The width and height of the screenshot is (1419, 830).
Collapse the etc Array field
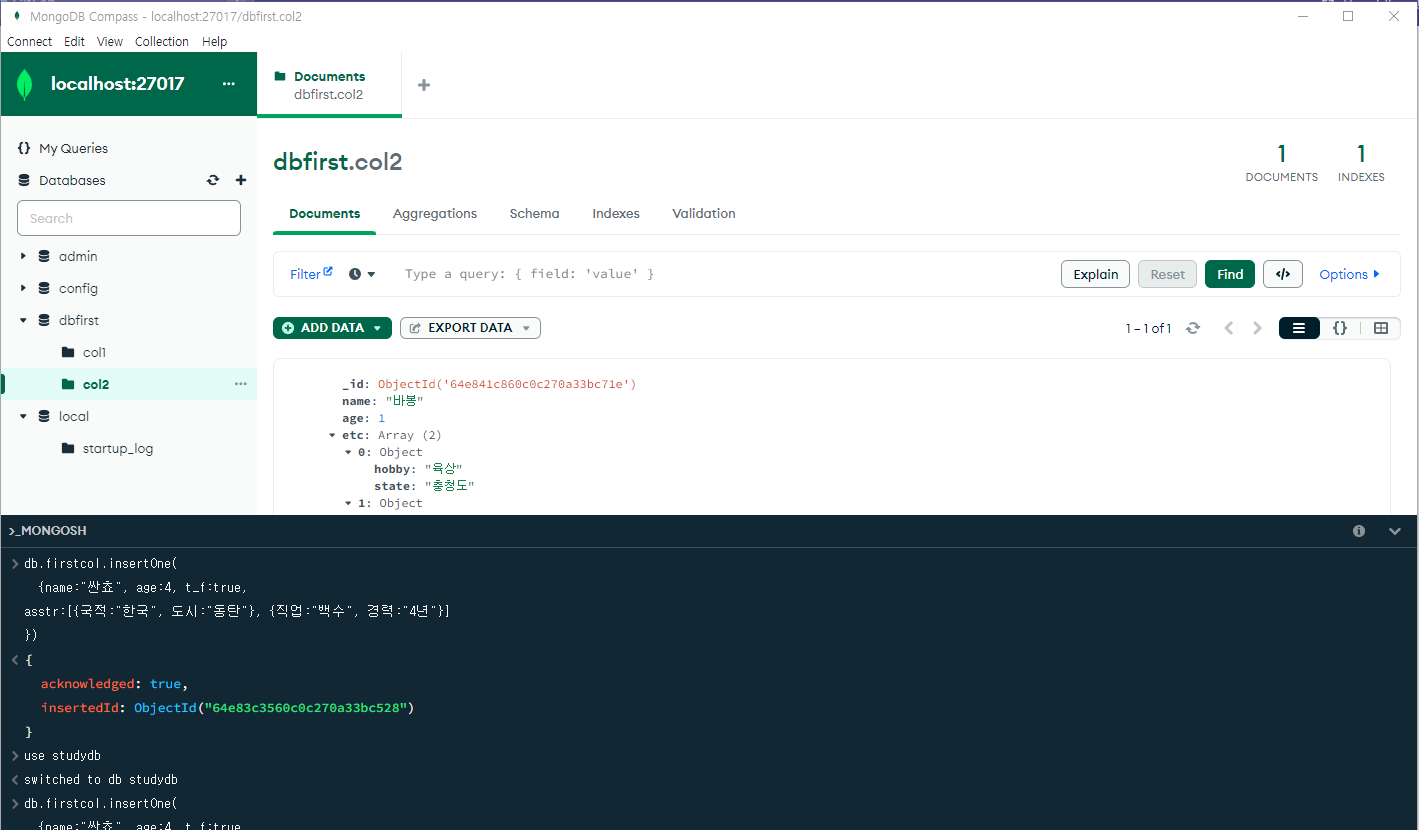(x=332, y=436)
